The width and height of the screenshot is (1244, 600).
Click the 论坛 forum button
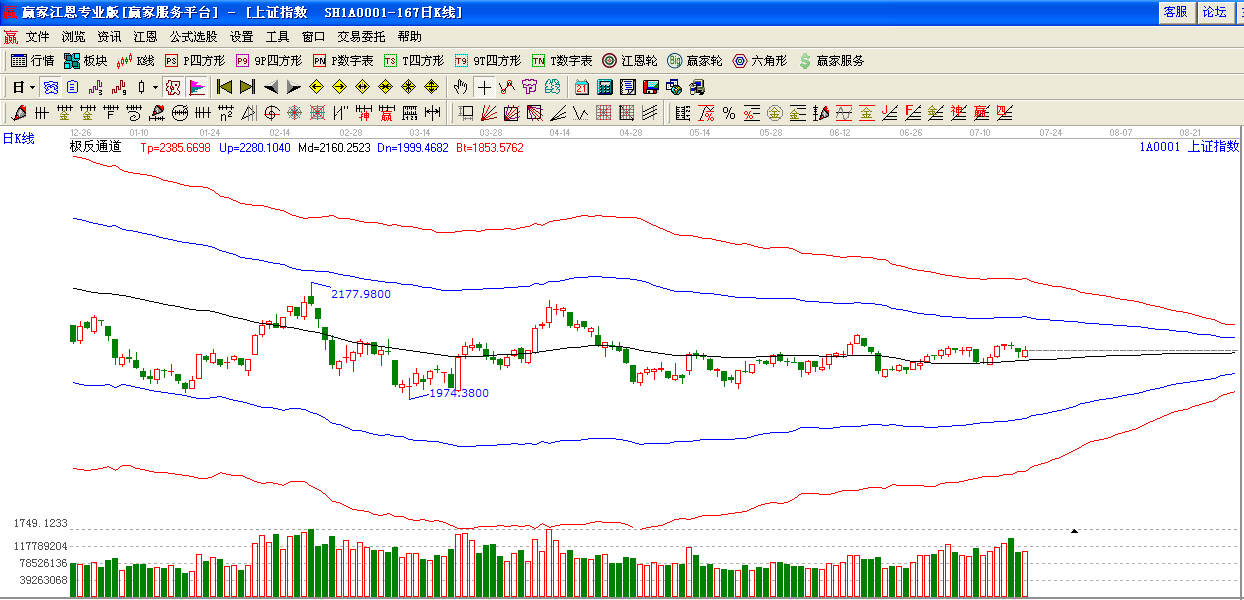[x=1214, y=12]
